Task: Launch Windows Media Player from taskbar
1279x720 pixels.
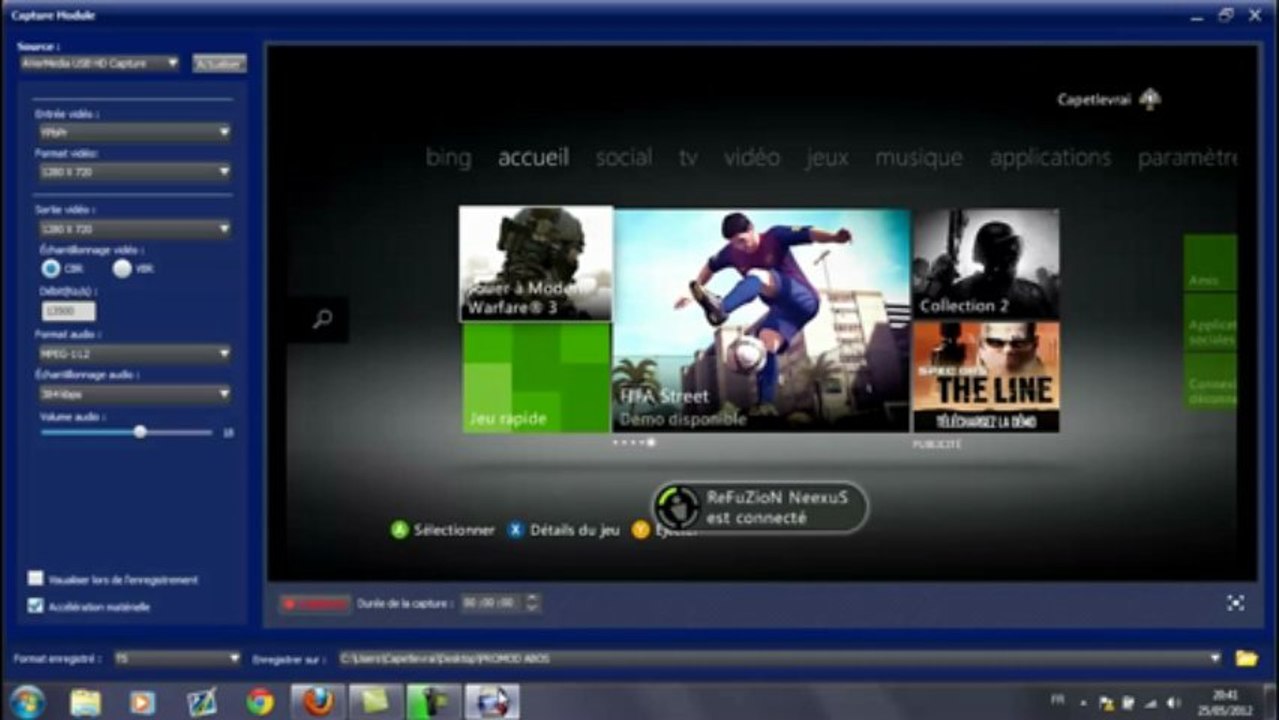Action: tap(143, 702)
